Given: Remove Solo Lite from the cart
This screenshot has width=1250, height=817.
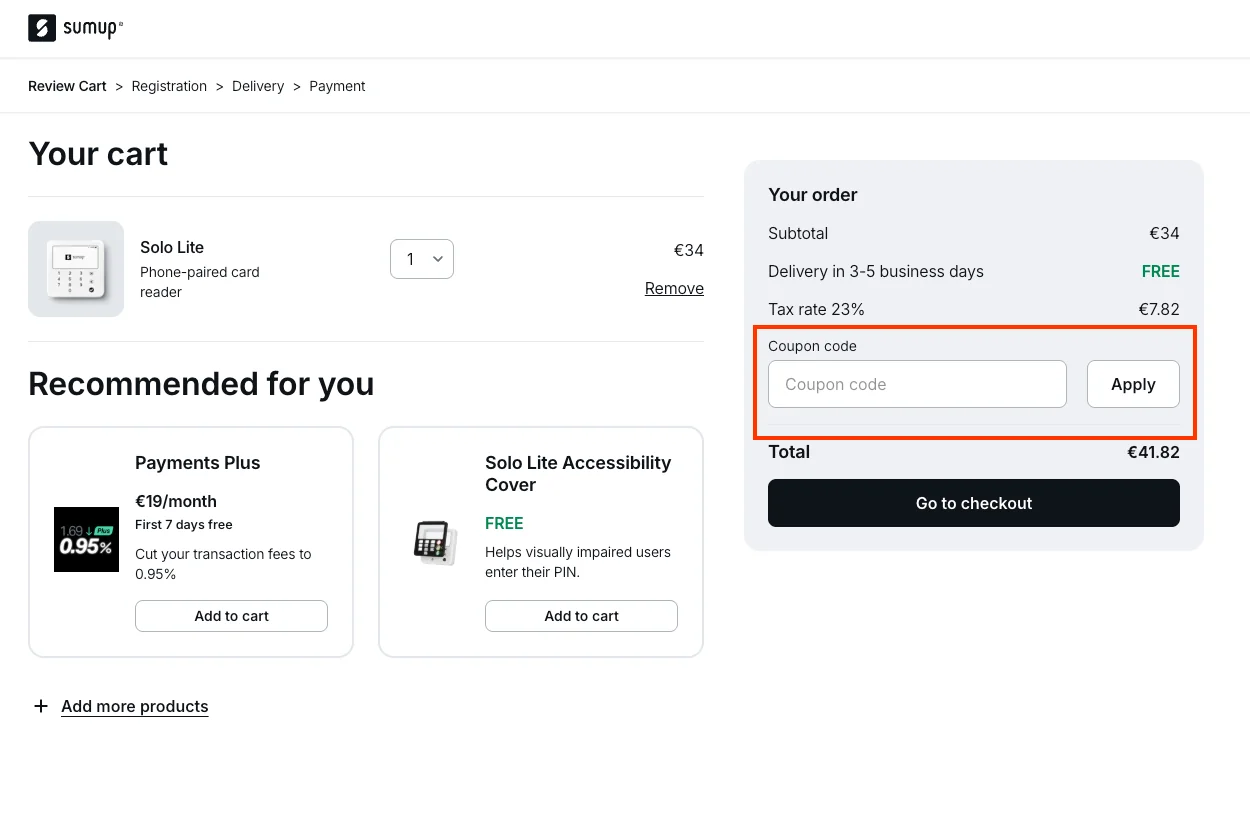Looking at the screenshot, I should pos(674,288).
